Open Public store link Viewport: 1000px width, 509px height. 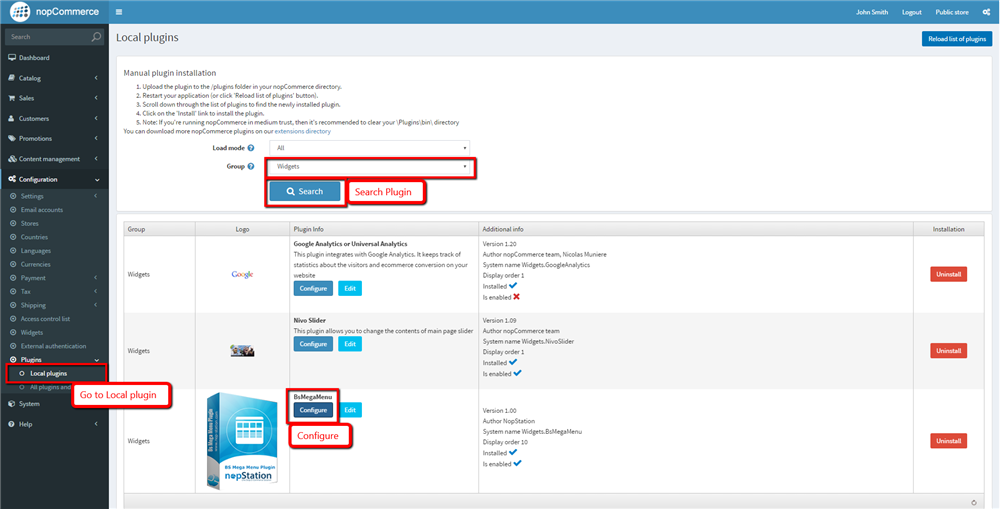coord(952,12)
